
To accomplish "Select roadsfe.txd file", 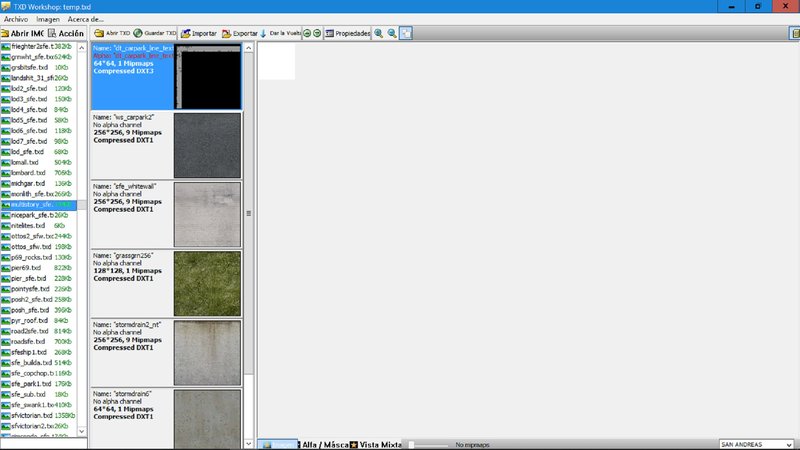I will (x=39, y=341).
